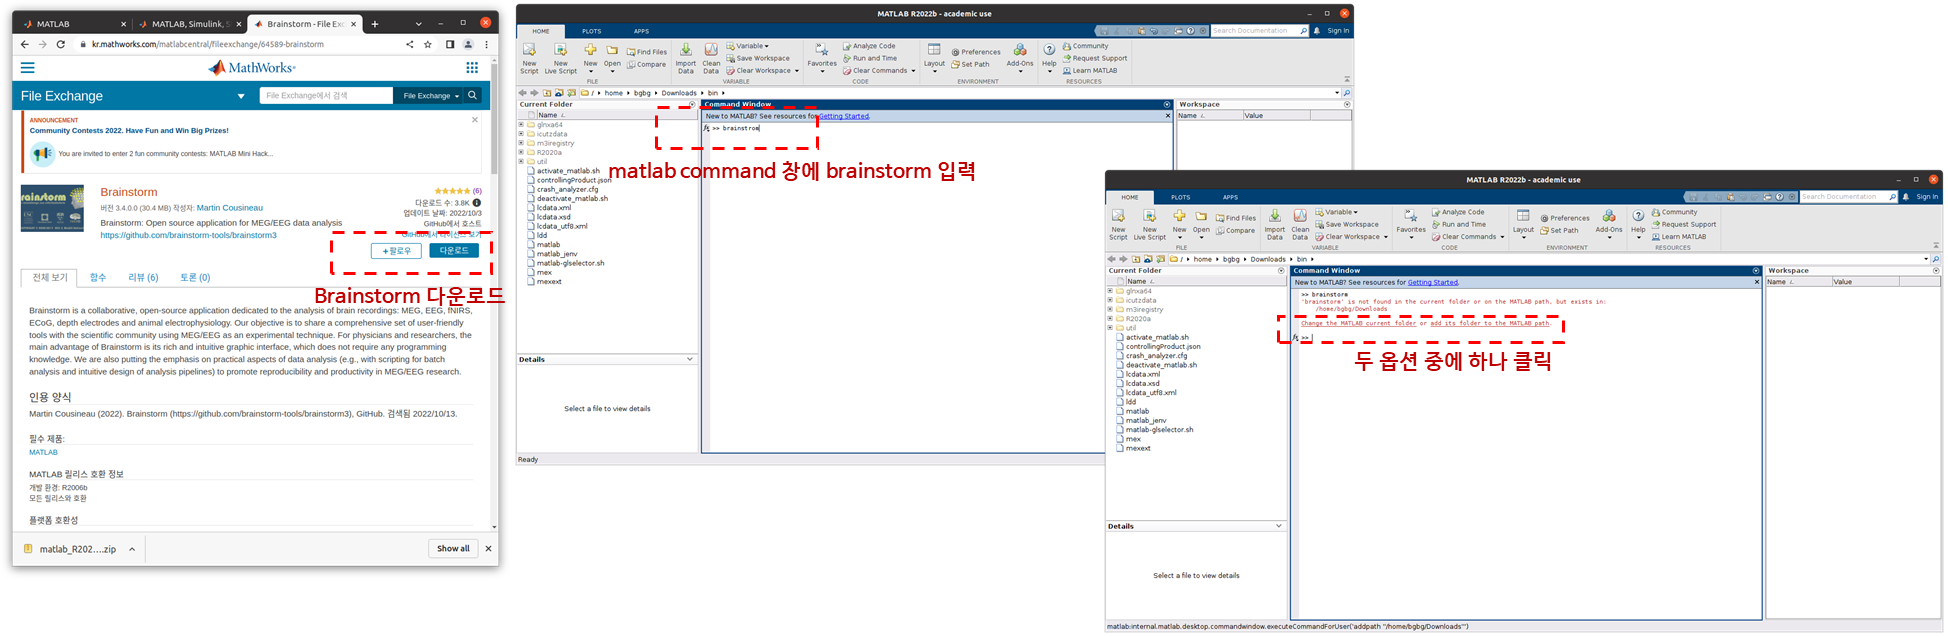Open brainstorm3 GitHub URL link

(188, 235)
